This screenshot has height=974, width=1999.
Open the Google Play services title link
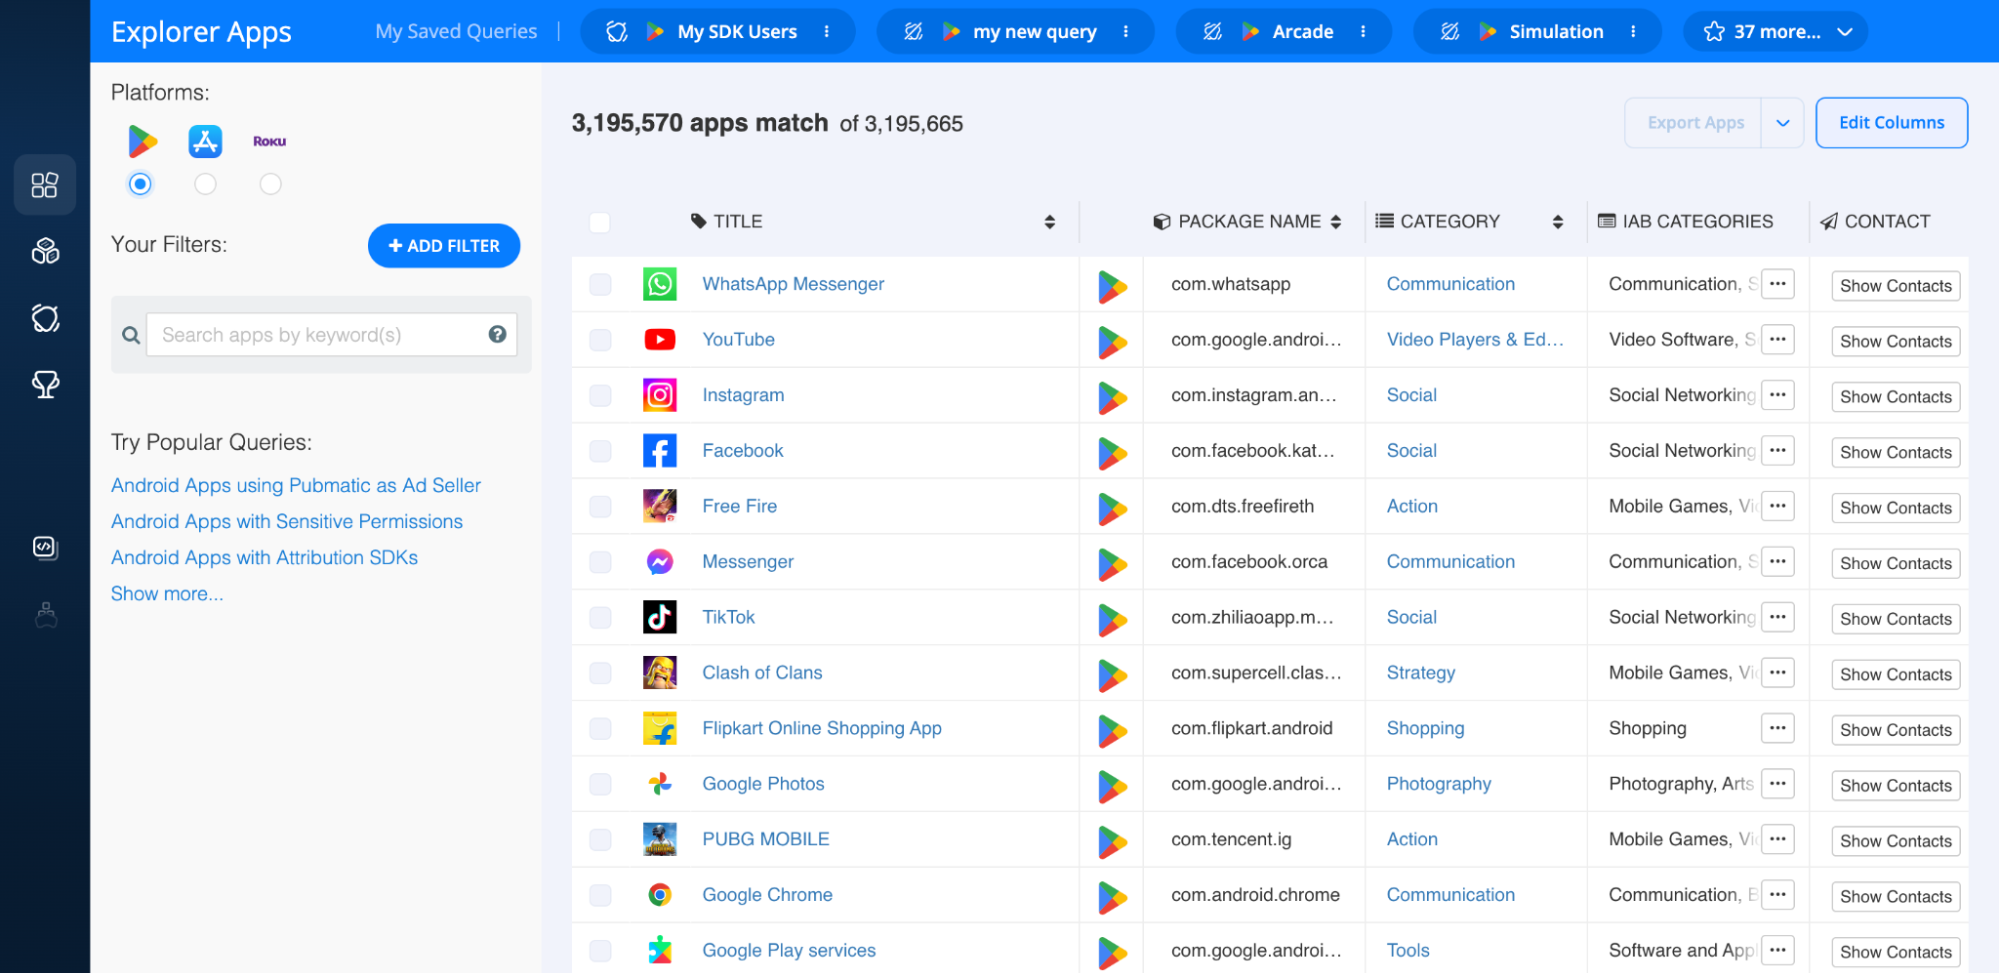(x=789, y=951)
